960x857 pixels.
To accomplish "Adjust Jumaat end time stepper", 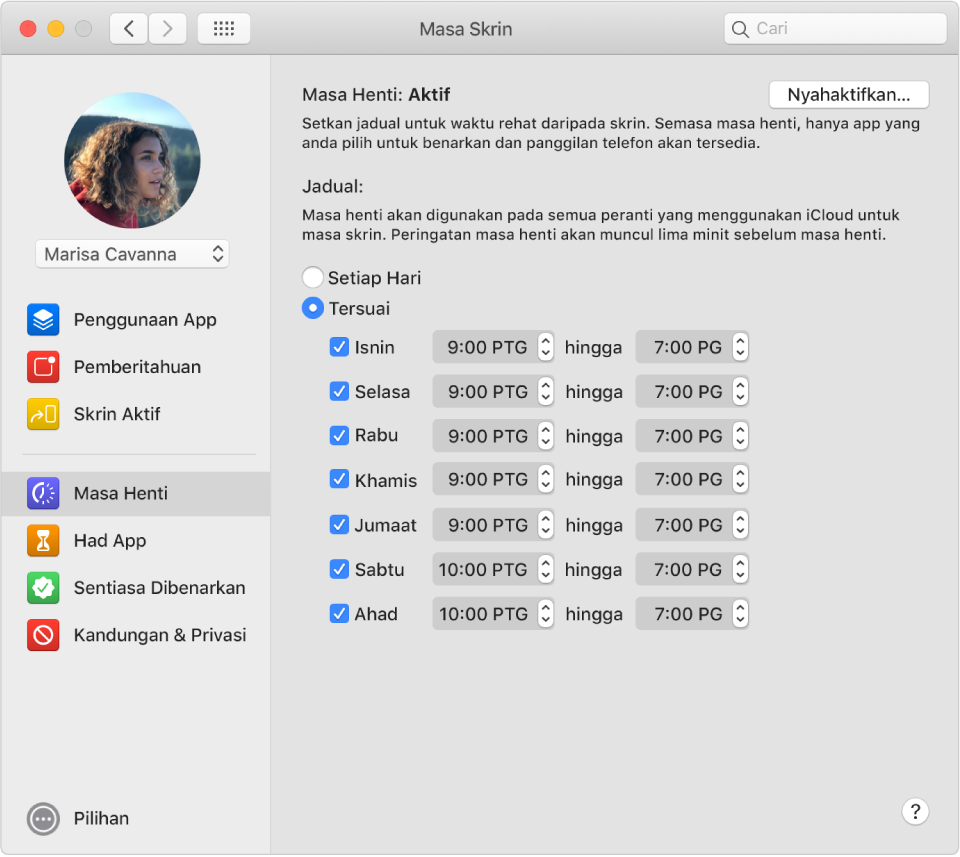I will click(x=740, y=525).
